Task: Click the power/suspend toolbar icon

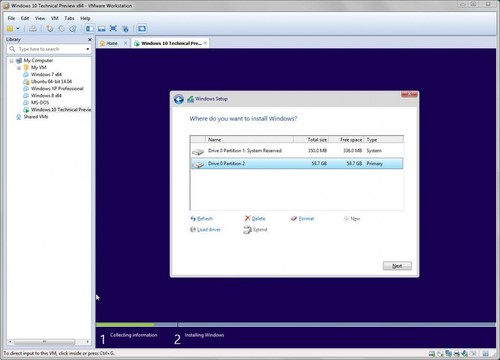Action: pyautogui.click(x=10, y=29)
